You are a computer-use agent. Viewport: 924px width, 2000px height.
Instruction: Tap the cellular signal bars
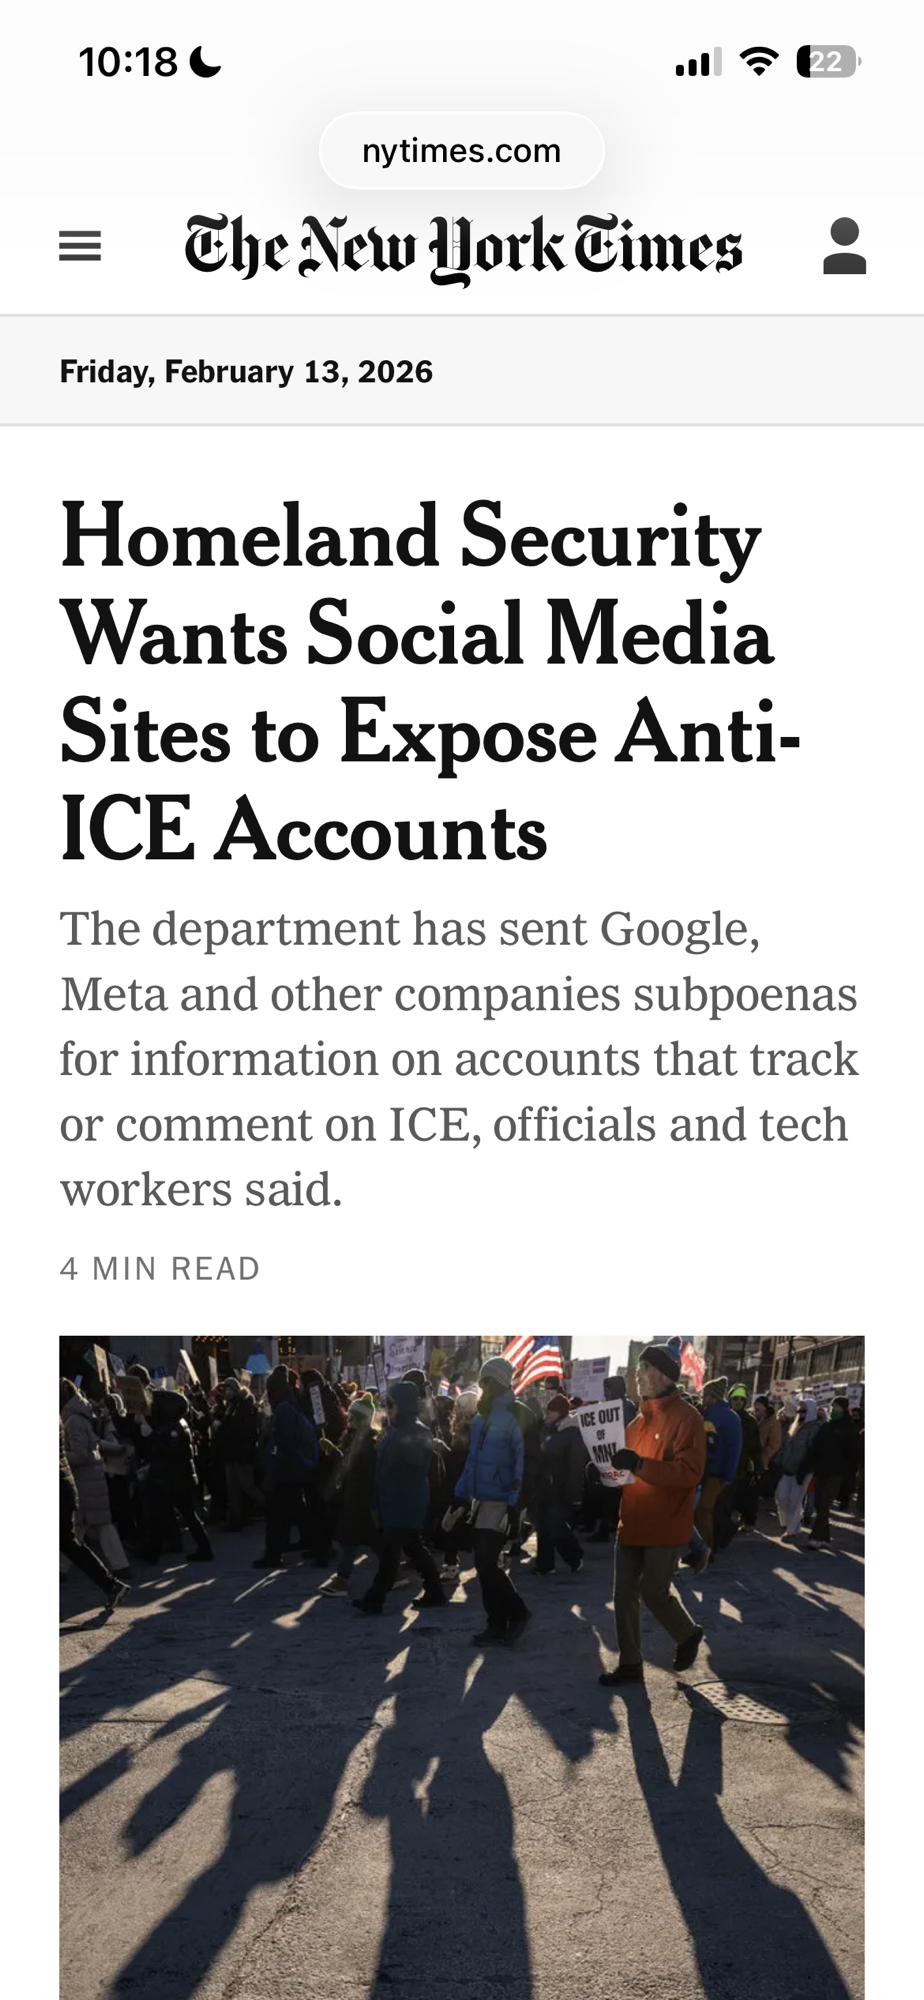click(698, 64)
